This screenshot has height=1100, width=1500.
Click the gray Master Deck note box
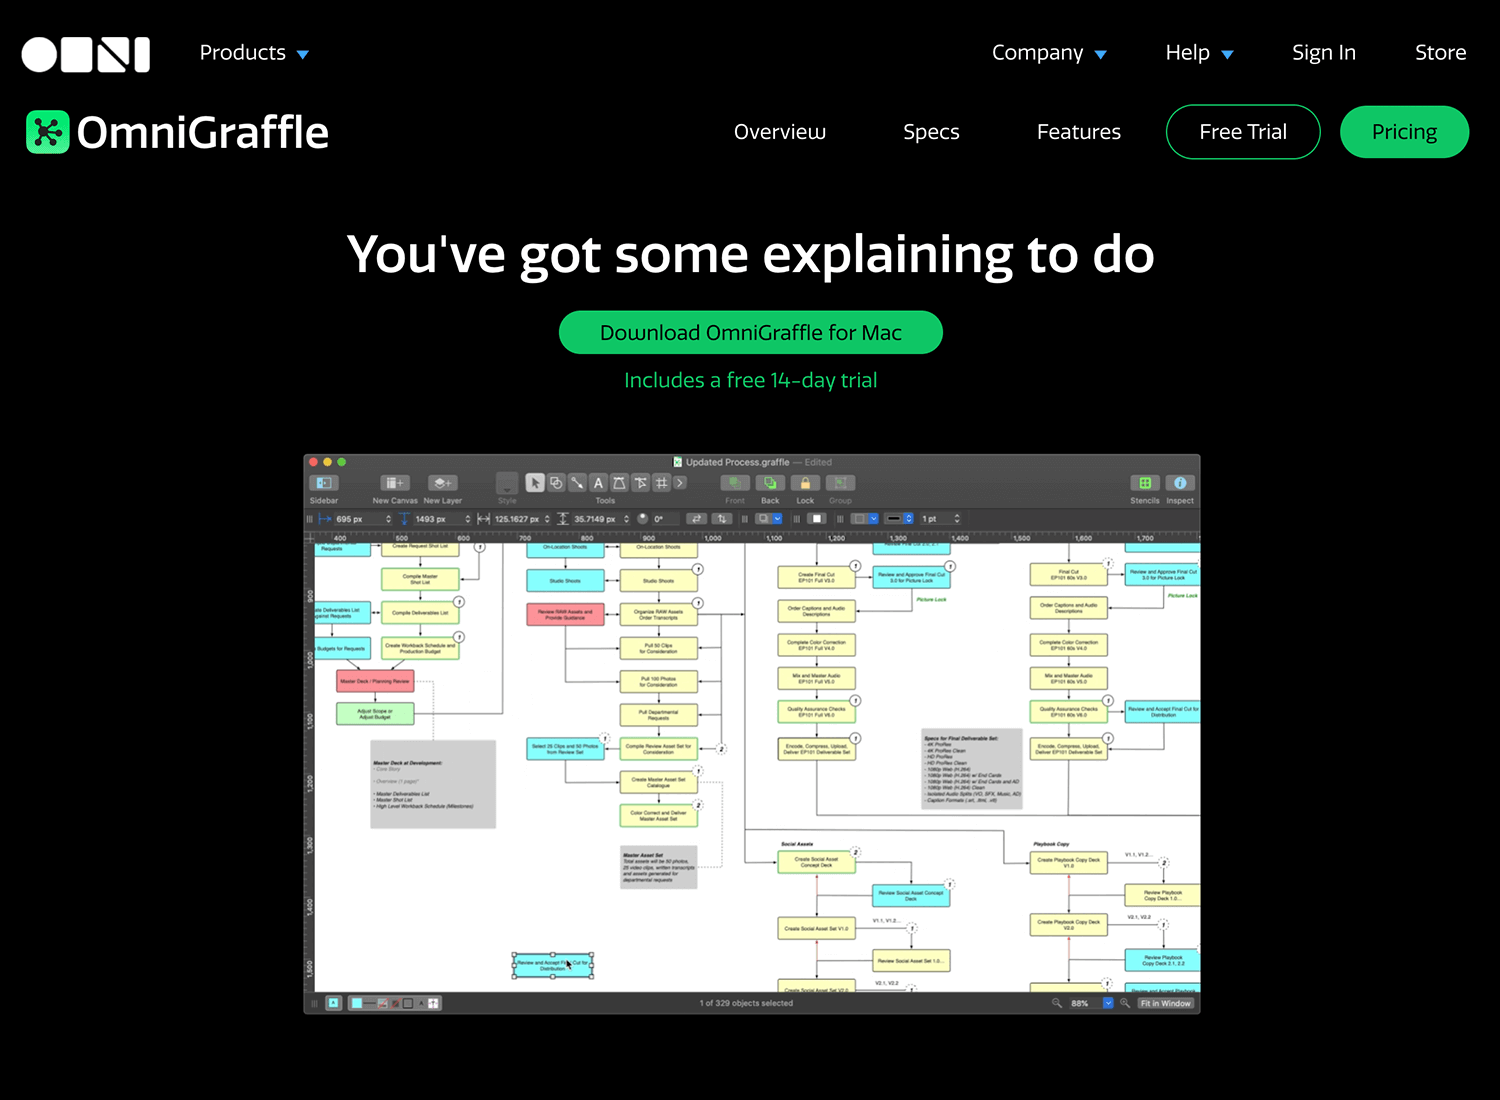(433, 784)
